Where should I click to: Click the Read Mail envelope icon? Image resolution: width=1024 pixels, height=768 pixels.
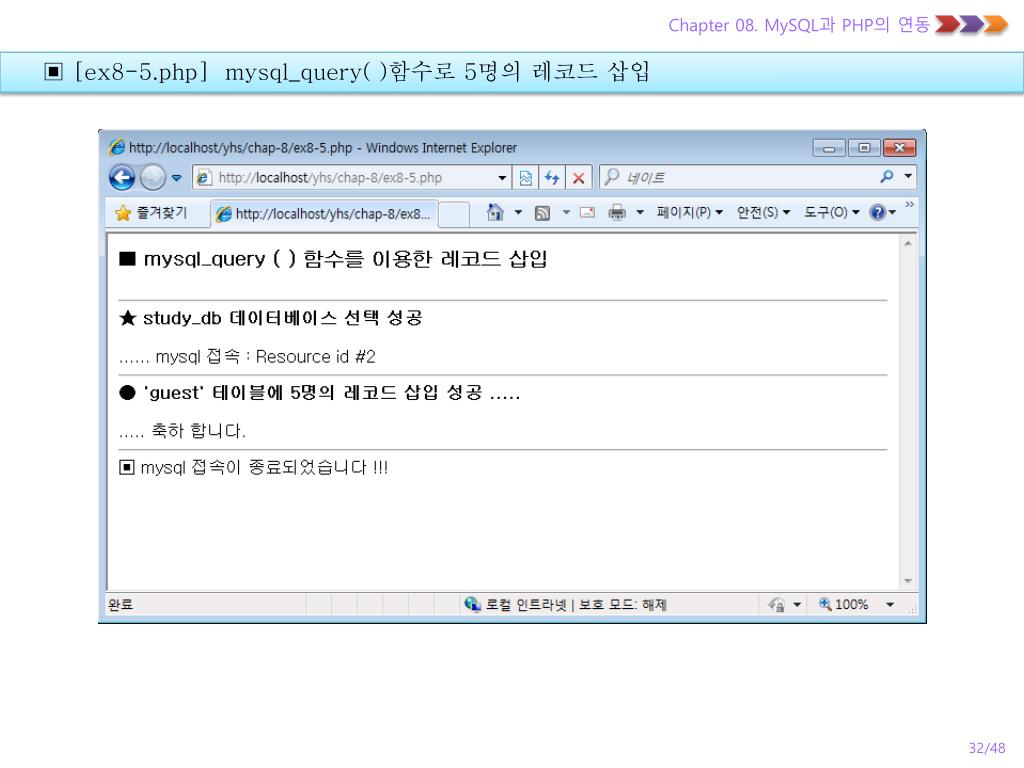point(587,212)
